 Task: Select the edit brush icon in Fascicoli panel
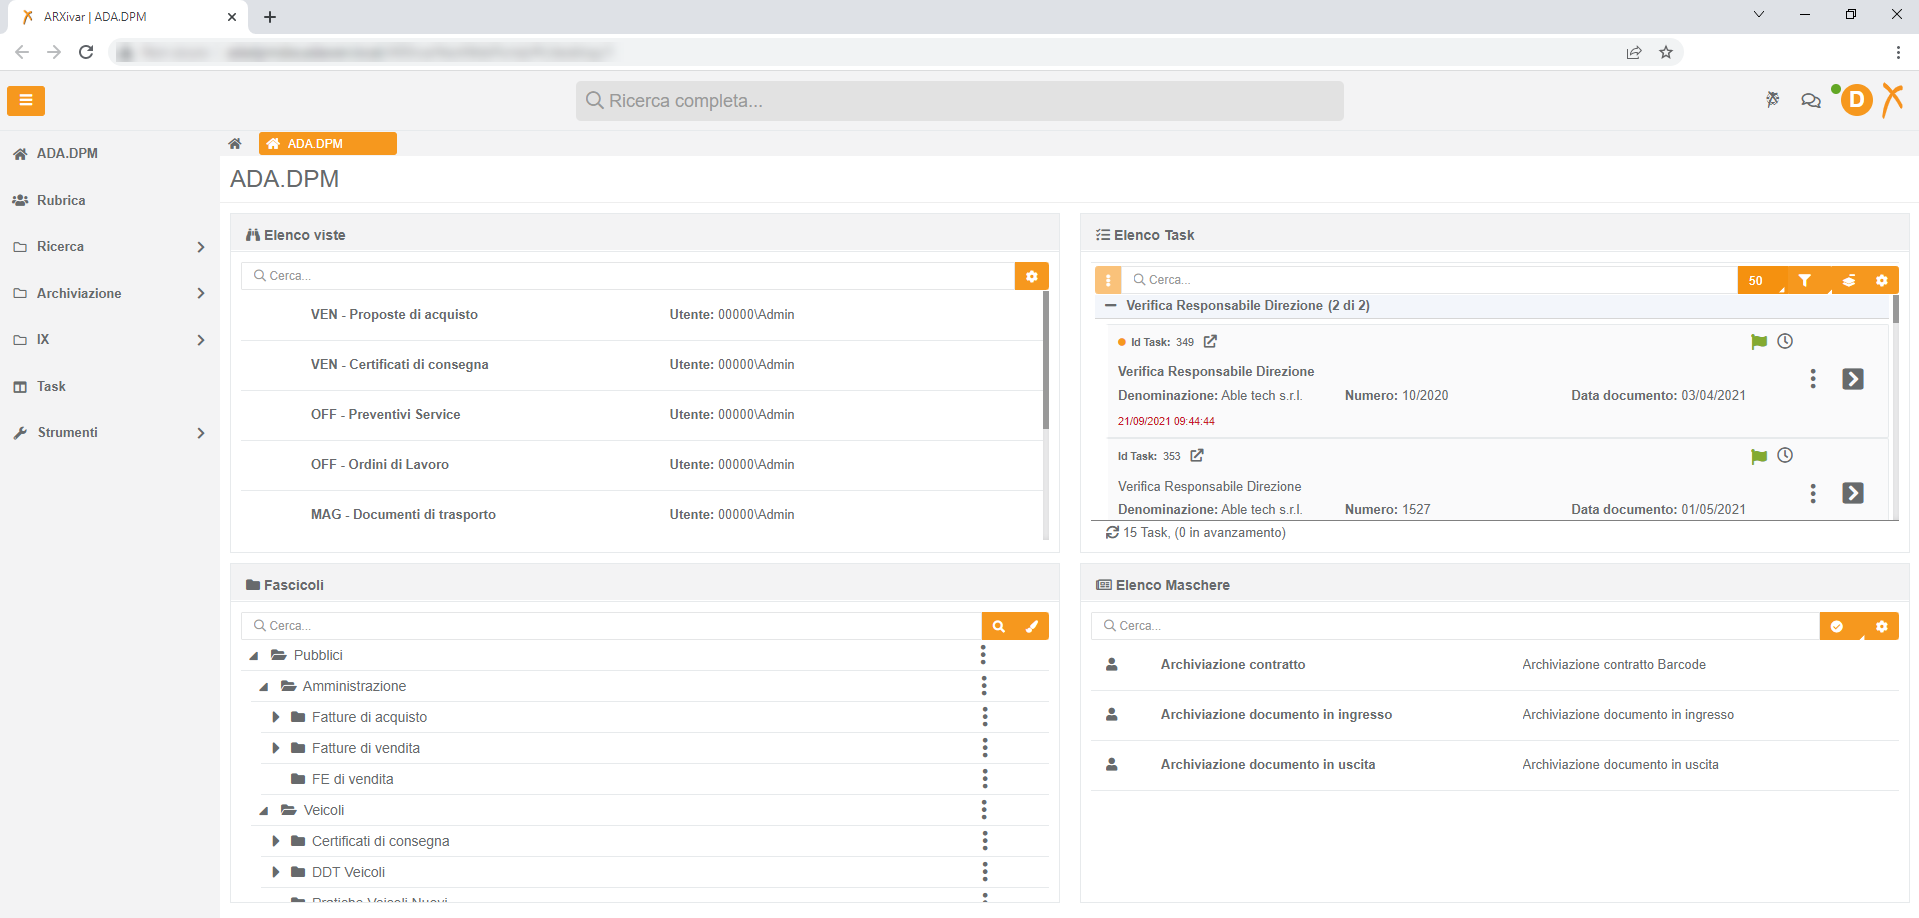pyautogui.click(x=1033, y=625)
